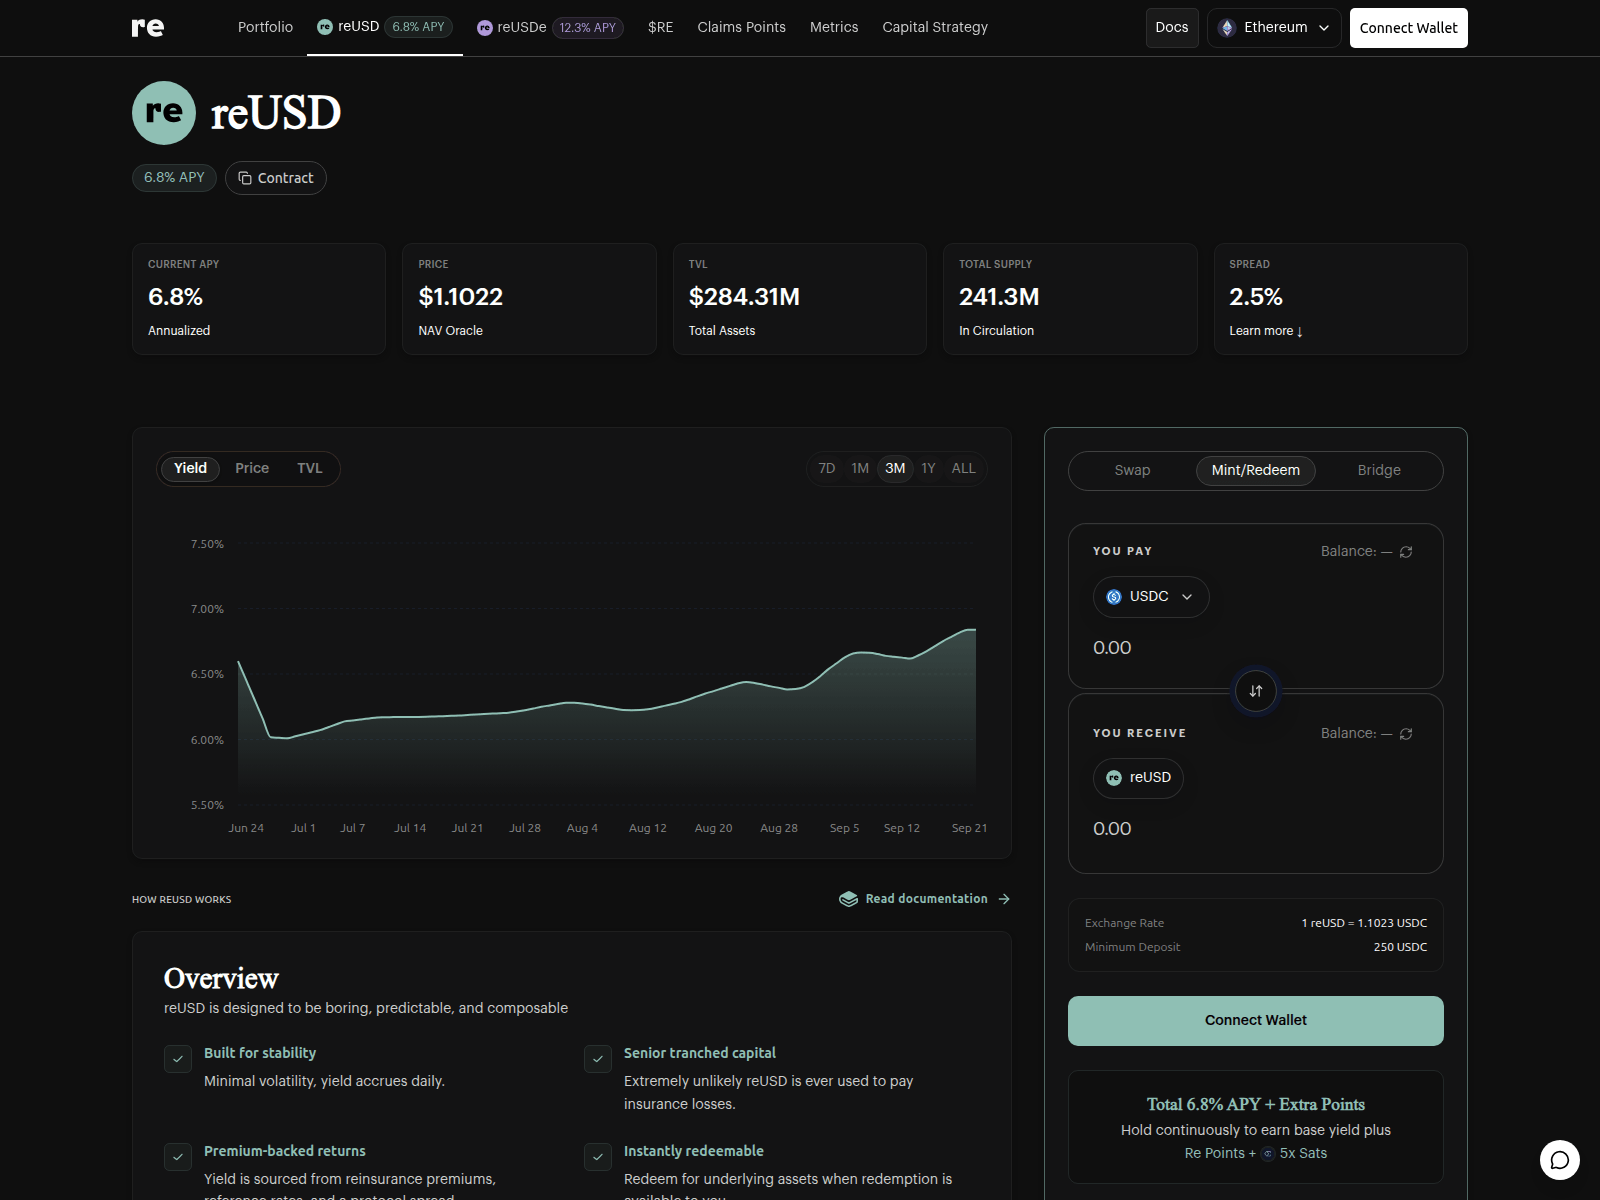Set chart range to 7D
Viewport: 1600px width, 1200px height.
click(x=827, y=468)
